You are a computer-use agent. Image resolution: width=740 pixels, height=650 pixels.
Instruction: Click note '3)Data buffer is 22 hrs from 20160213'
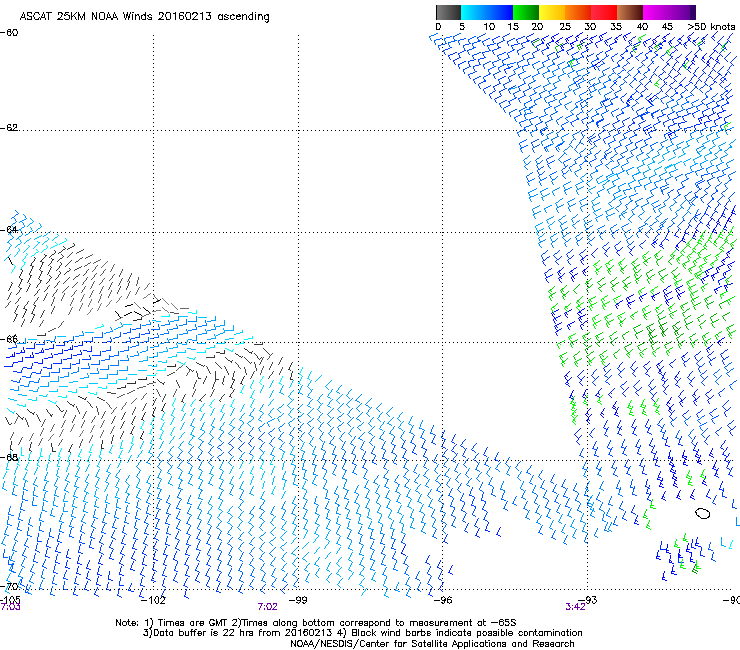237,633
